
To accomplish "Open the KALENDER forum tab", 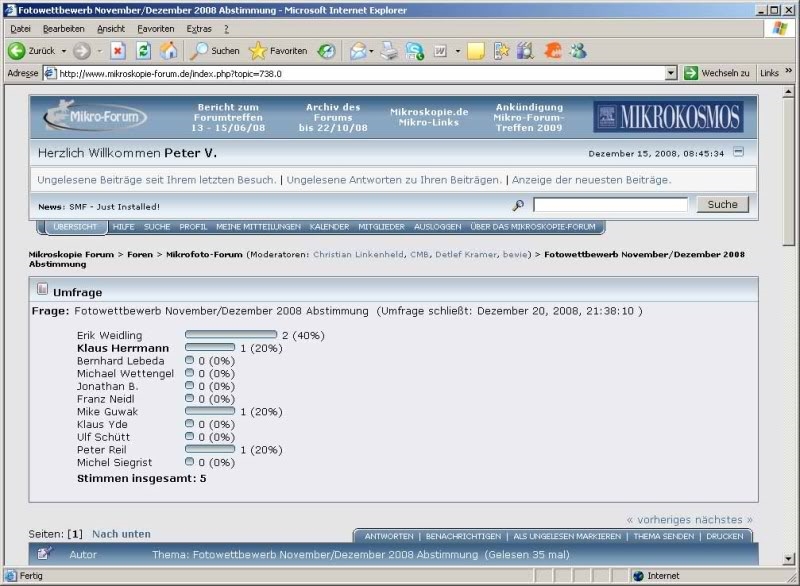I will (329, 227).
